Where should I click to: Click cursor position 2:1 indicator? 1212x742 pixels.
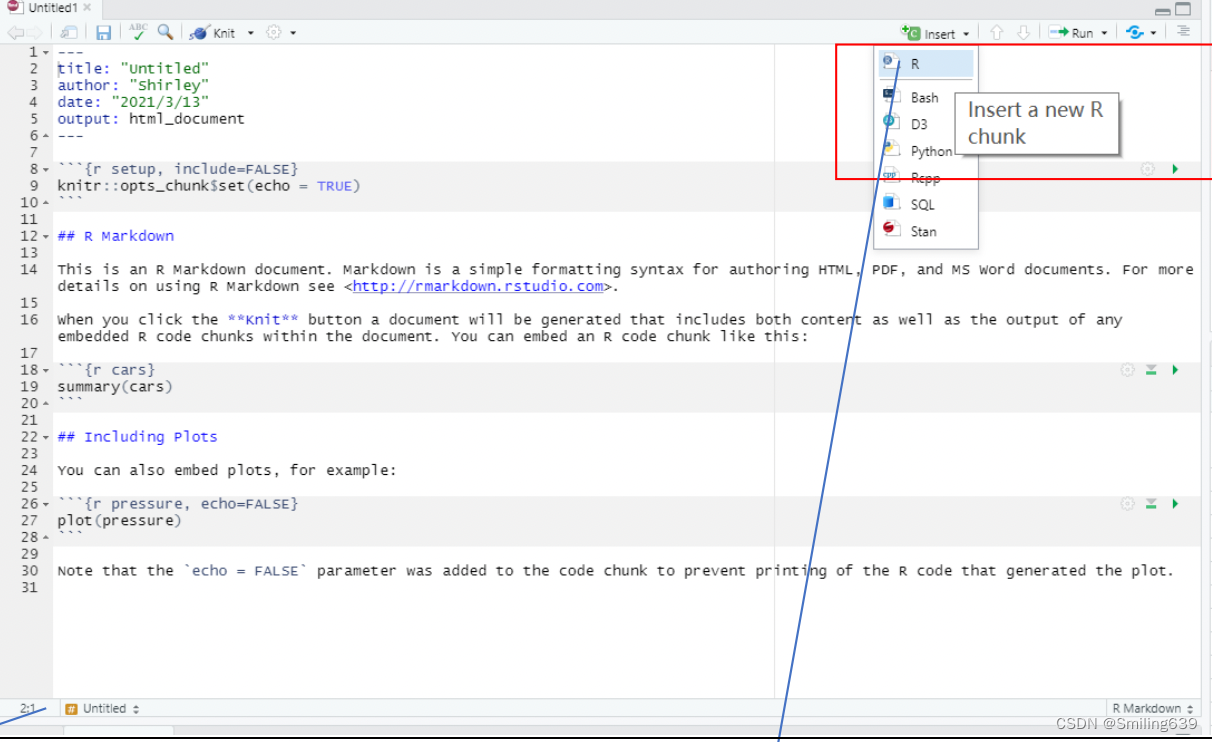pyautogui.click(x=27, y=708)
